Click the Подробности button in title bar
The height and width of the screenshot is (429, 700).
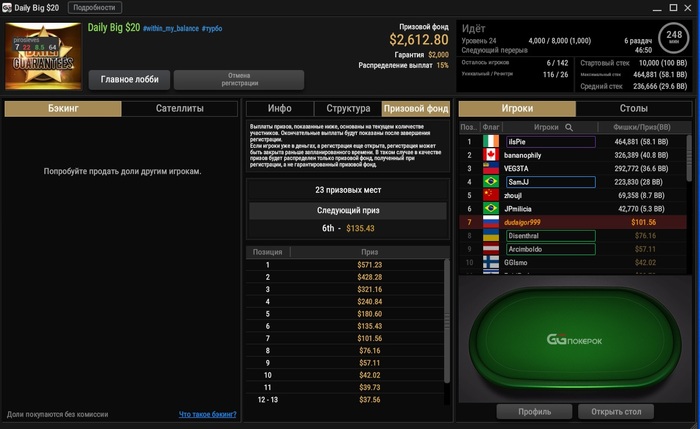[x=95, y=8]
